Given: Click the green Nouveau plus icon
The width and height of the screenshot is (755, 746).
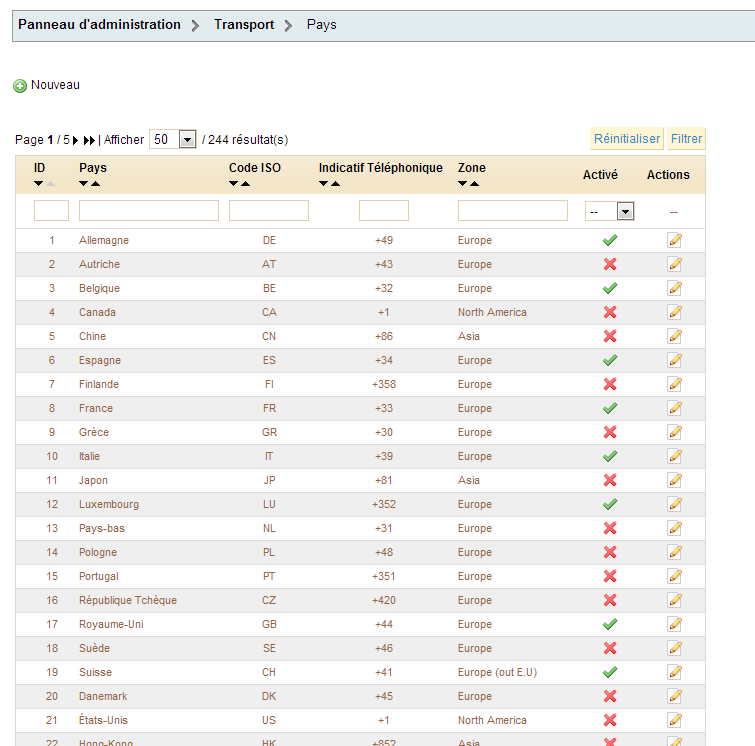Looking at the screenshot, I should click(20, 86).
